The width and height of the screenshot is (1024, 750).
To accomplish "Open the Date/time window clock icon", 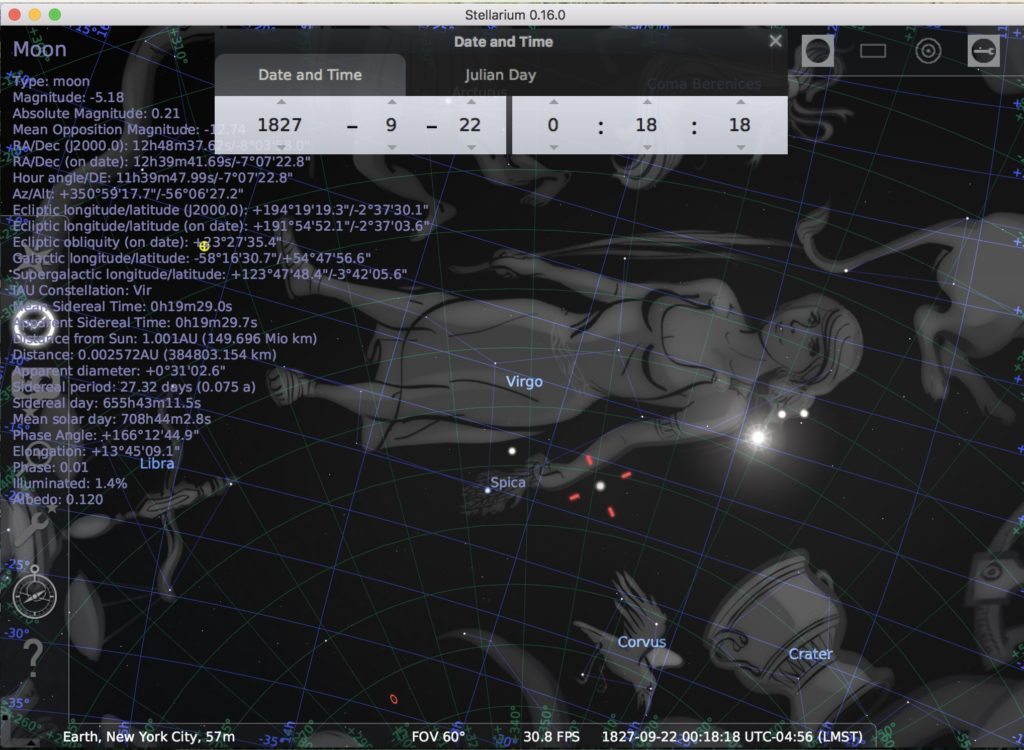I will 34,327.
